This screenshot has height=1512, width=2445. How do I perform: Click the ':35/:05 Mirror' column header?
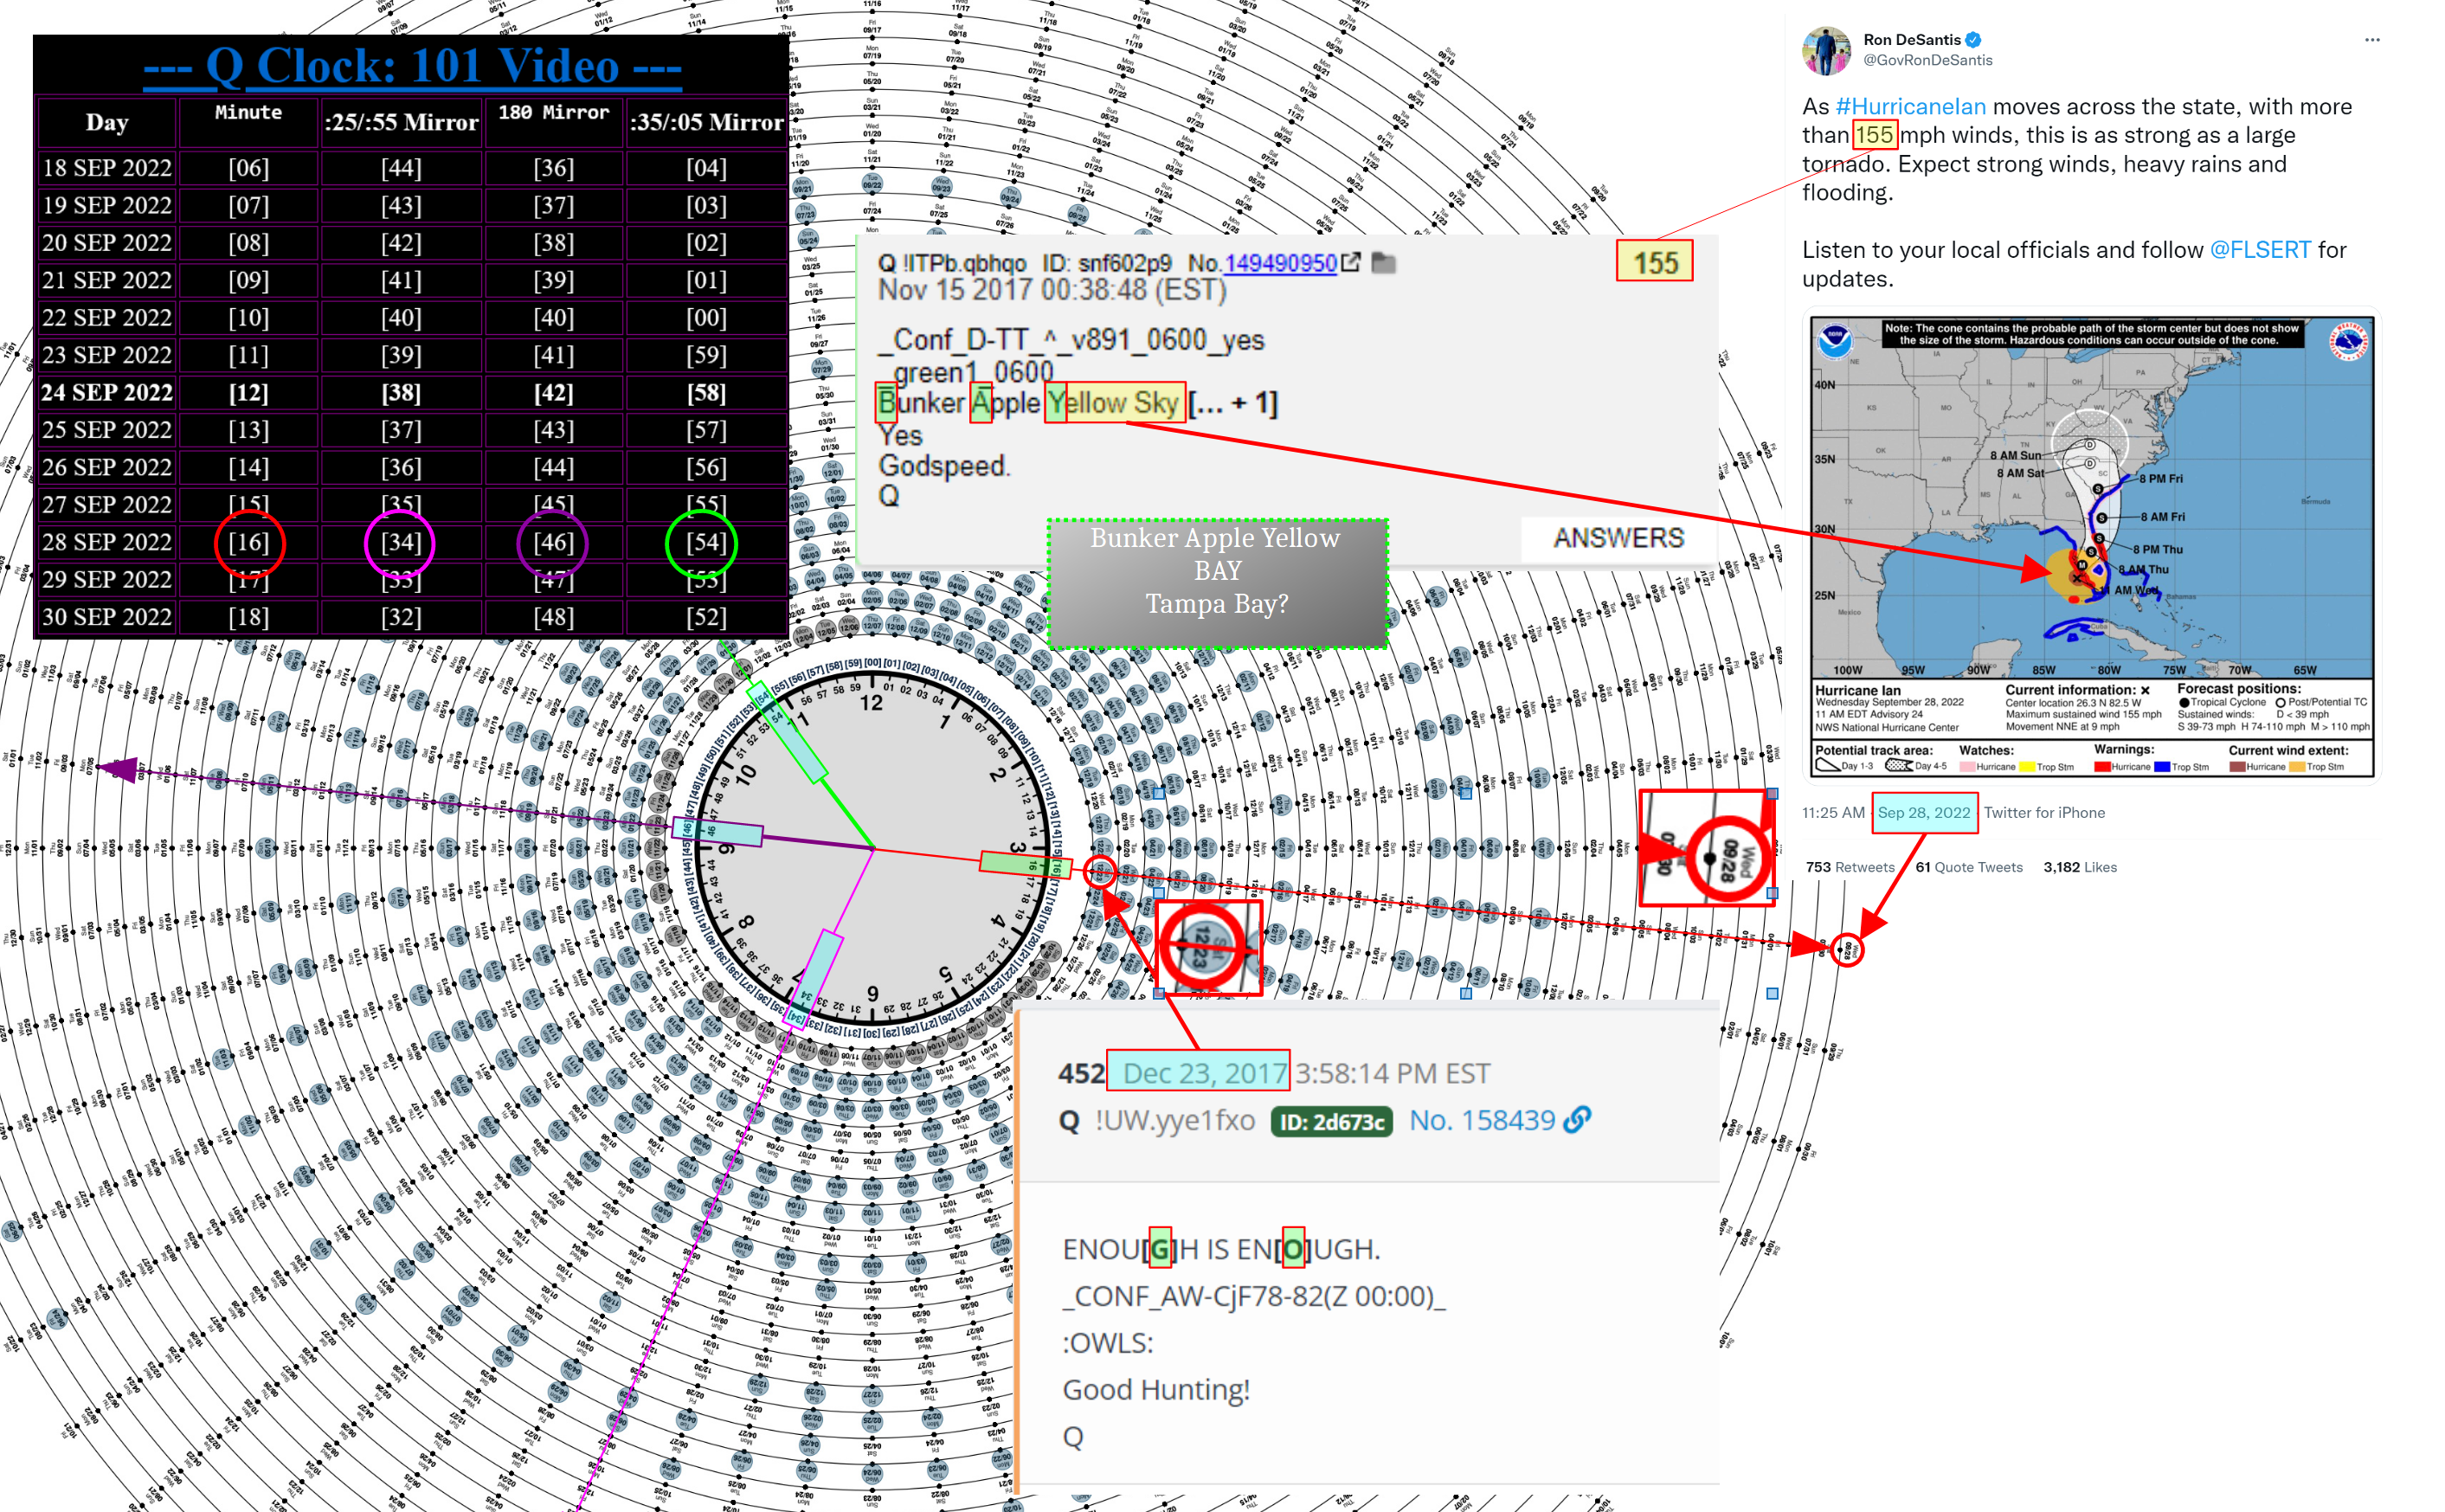pos(706,123)
